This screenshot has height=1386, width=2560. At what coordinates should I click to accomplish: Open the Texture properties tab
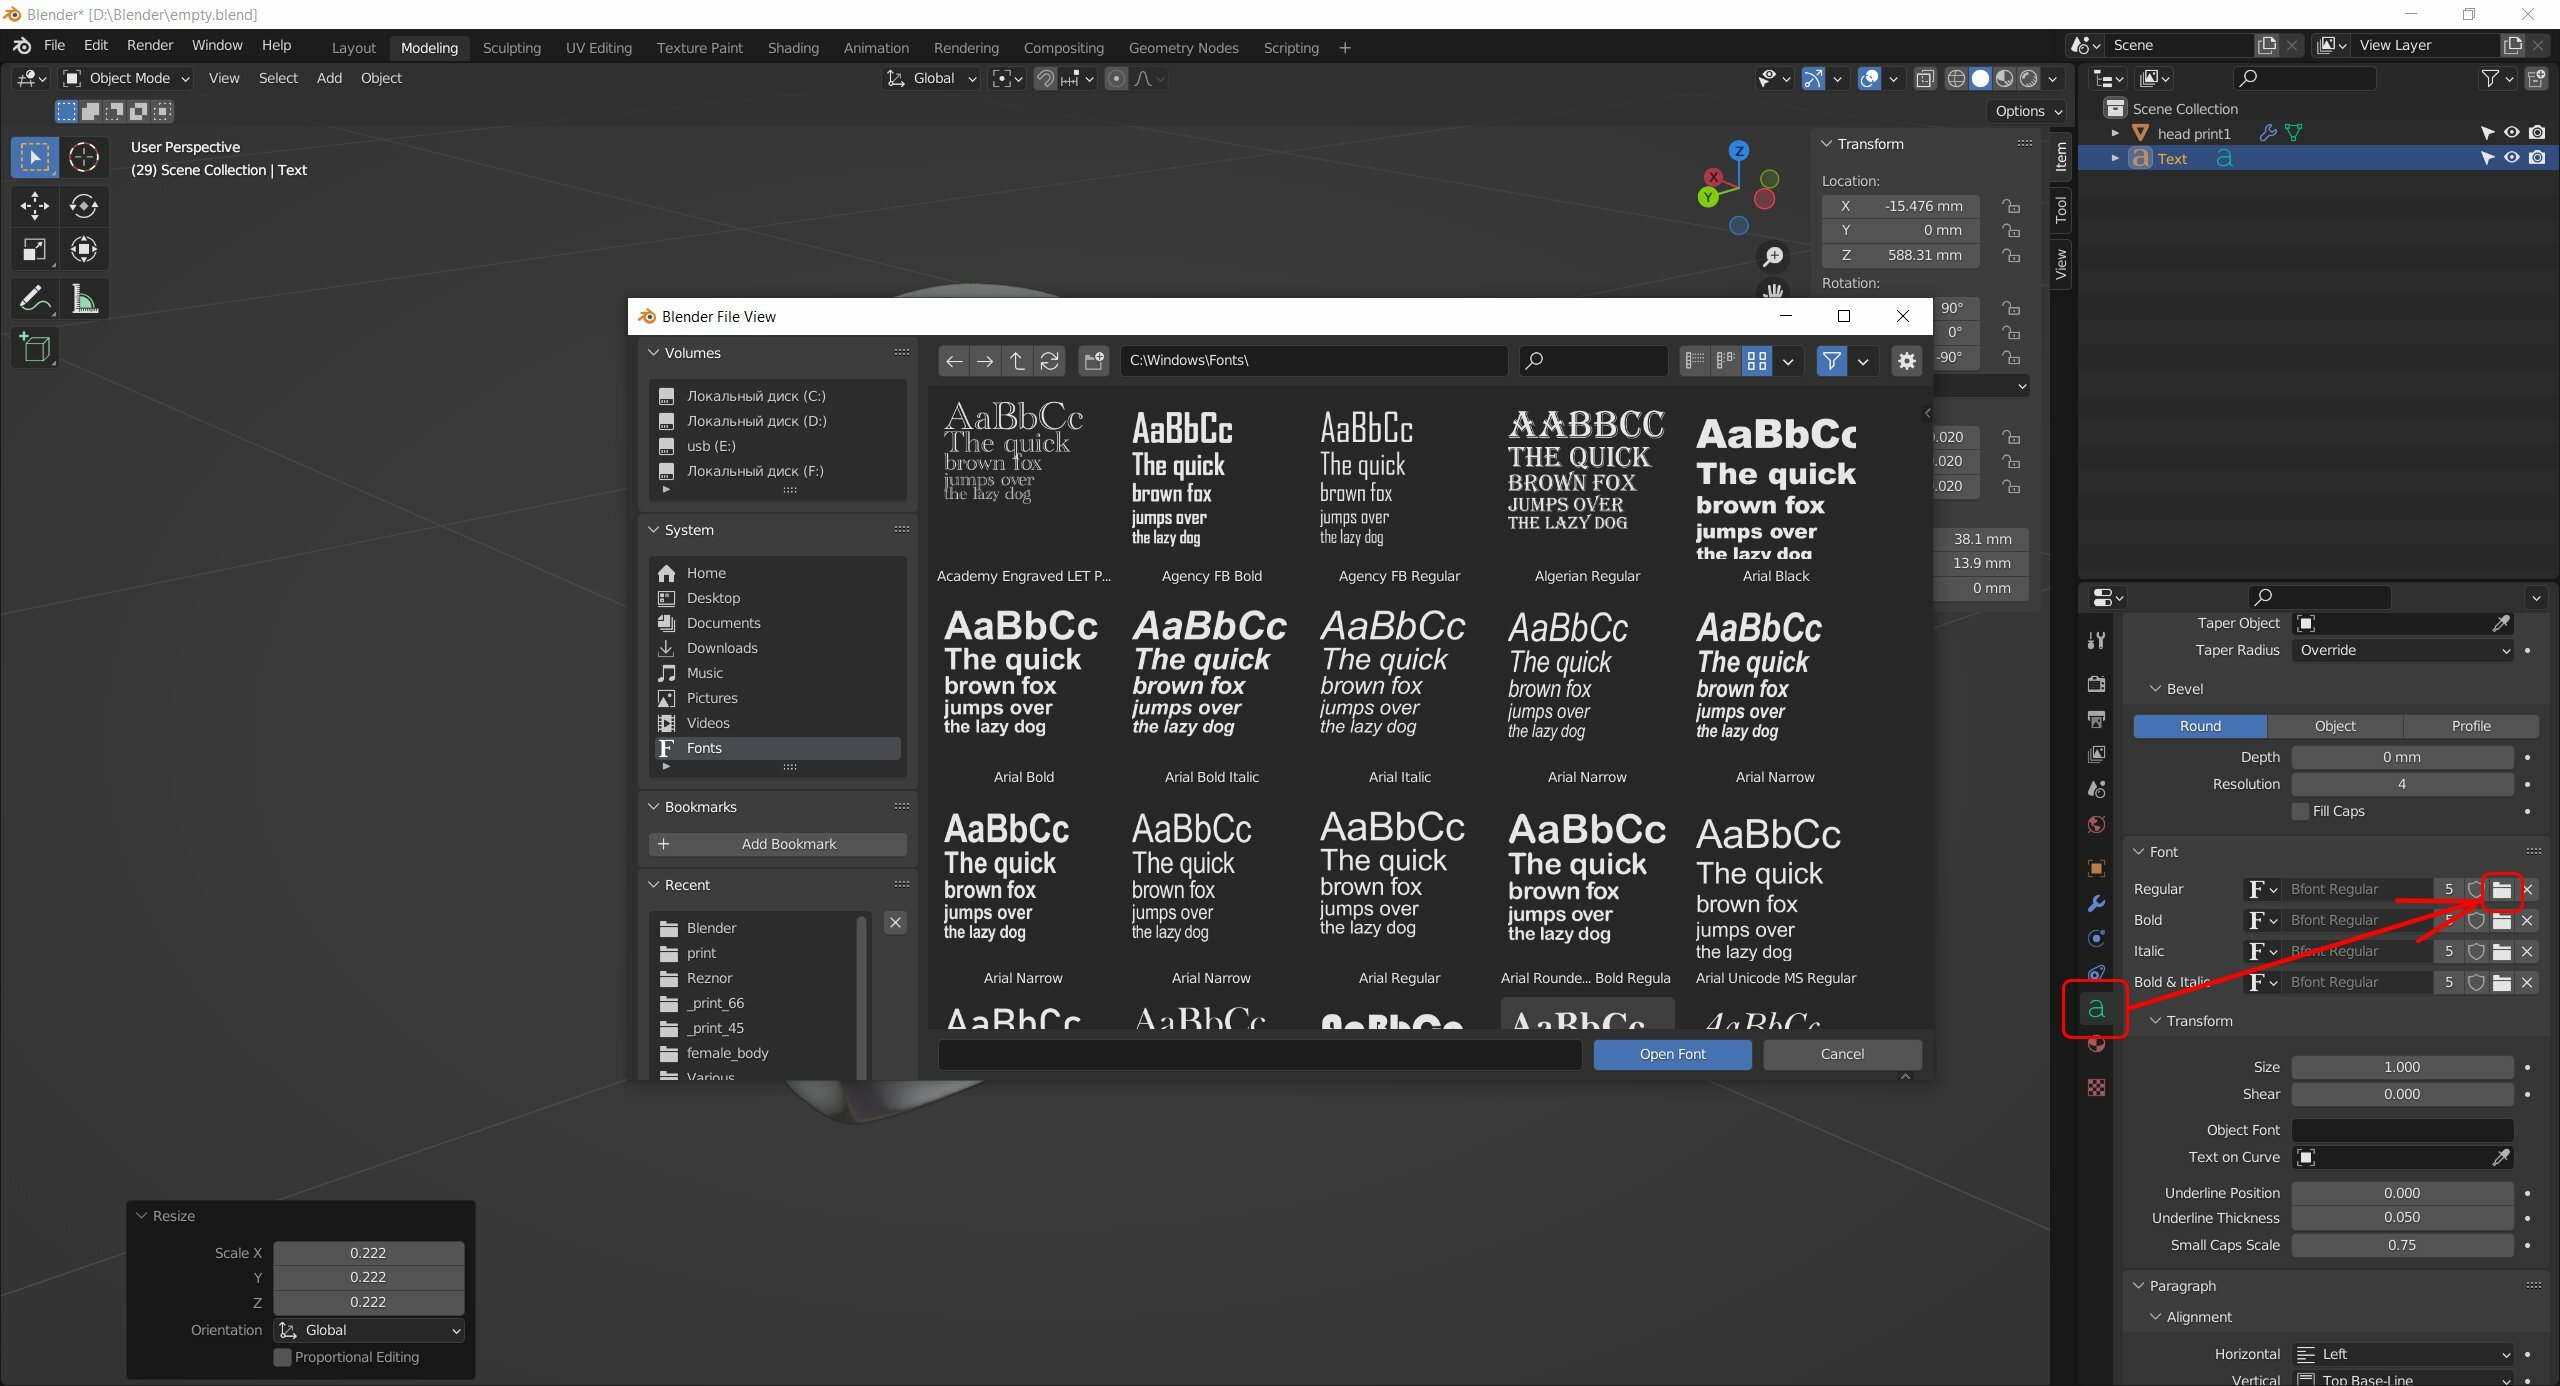point(2096,1088)
